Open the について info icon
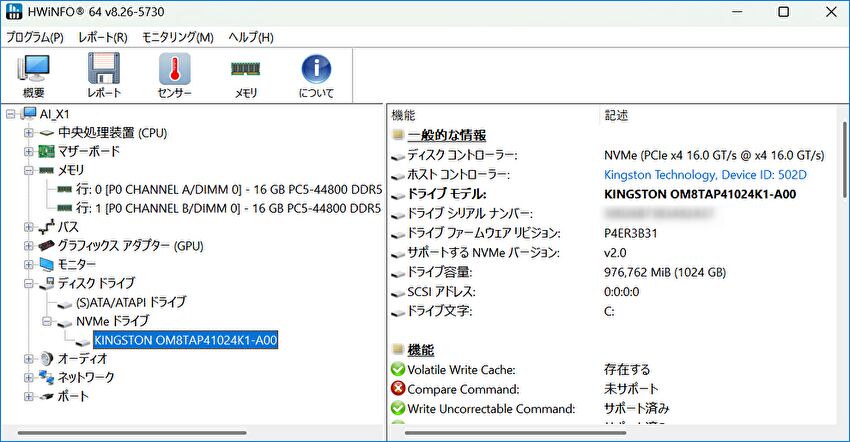Image resolution: width=850 pixels, height=442 pixels. 316,69
